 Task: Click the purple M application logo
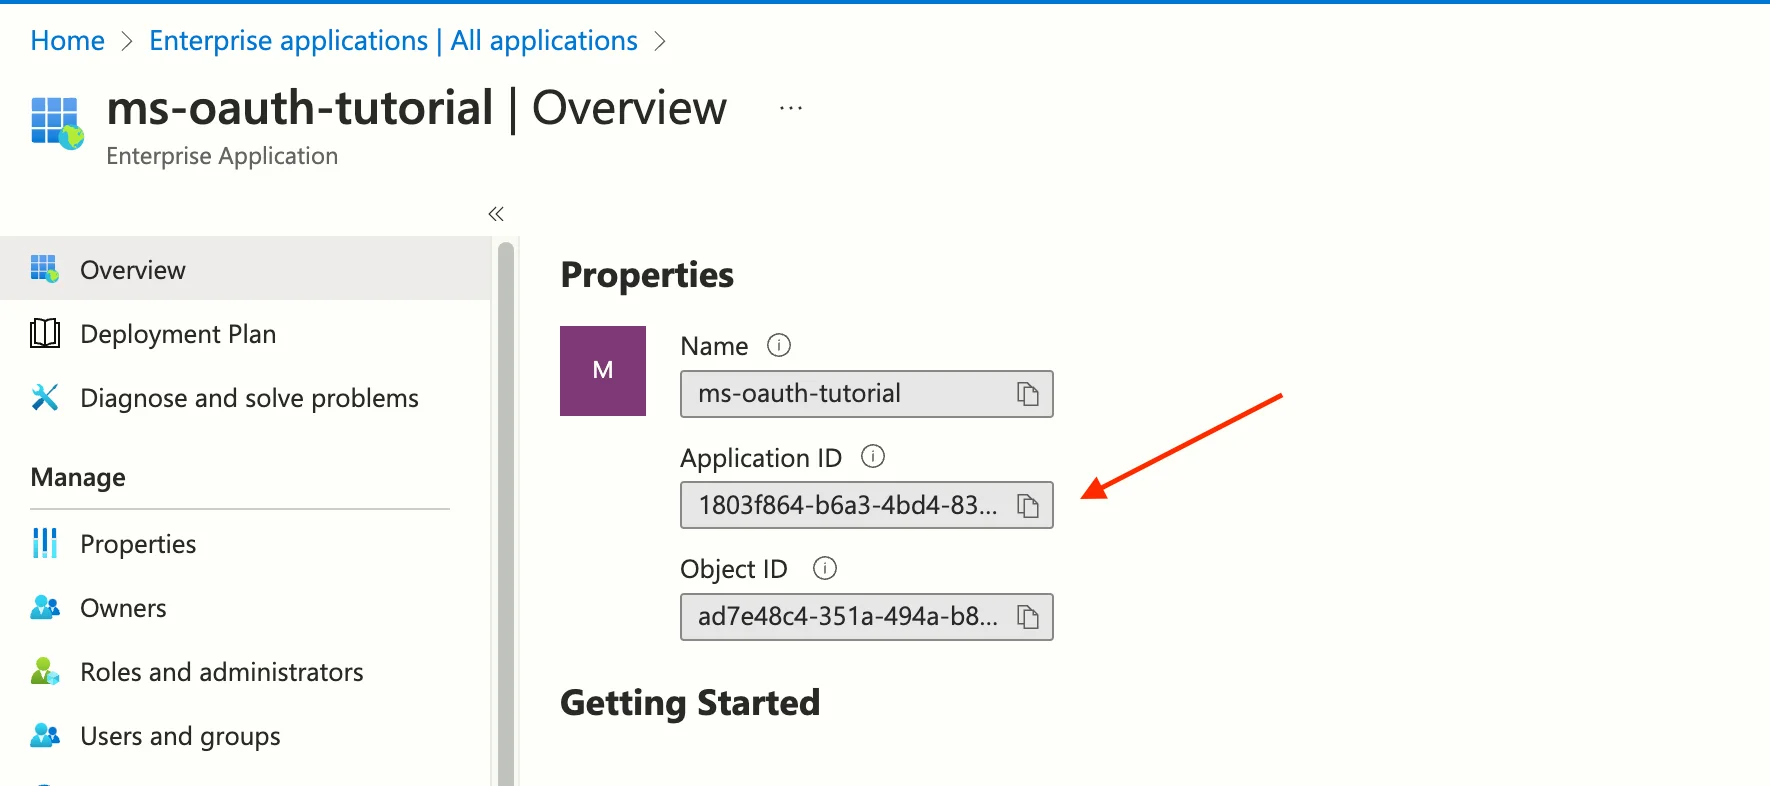click(x=603, y=370)
